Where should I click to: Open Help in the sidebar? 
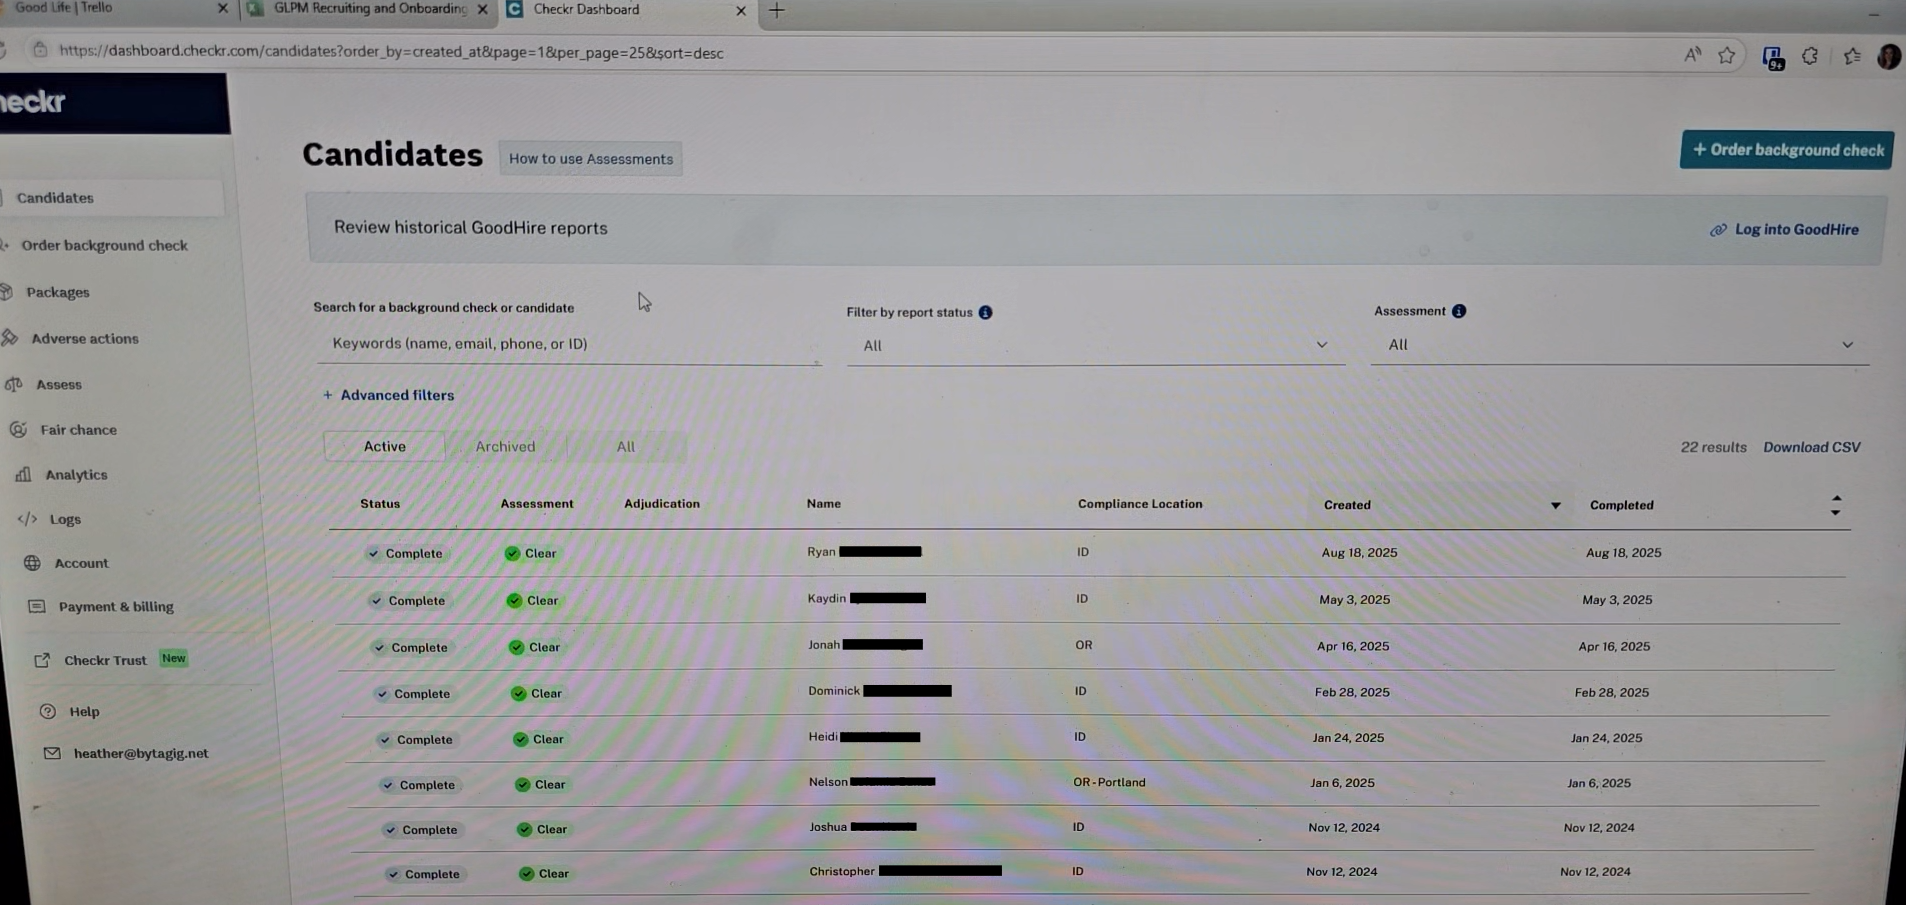(84, 712)
